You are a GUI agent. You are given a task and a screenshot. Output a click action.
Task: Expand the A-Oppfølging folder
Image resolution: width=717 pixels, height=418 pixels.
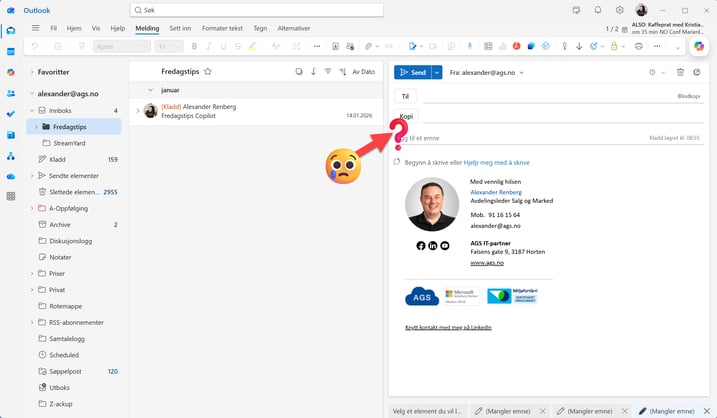[x=32, y=209]
